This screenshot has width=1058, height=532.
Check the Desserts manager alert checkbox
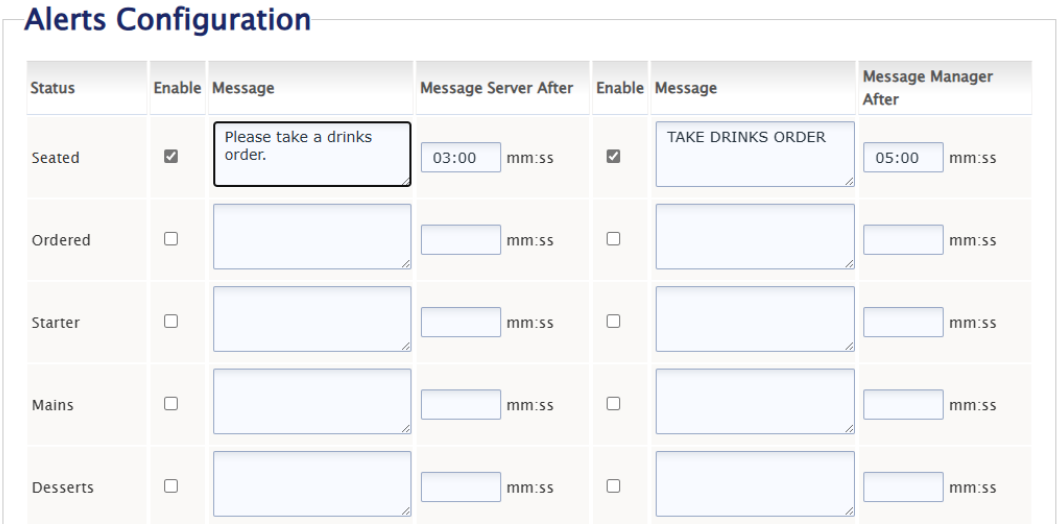click(x=613, y=486)
